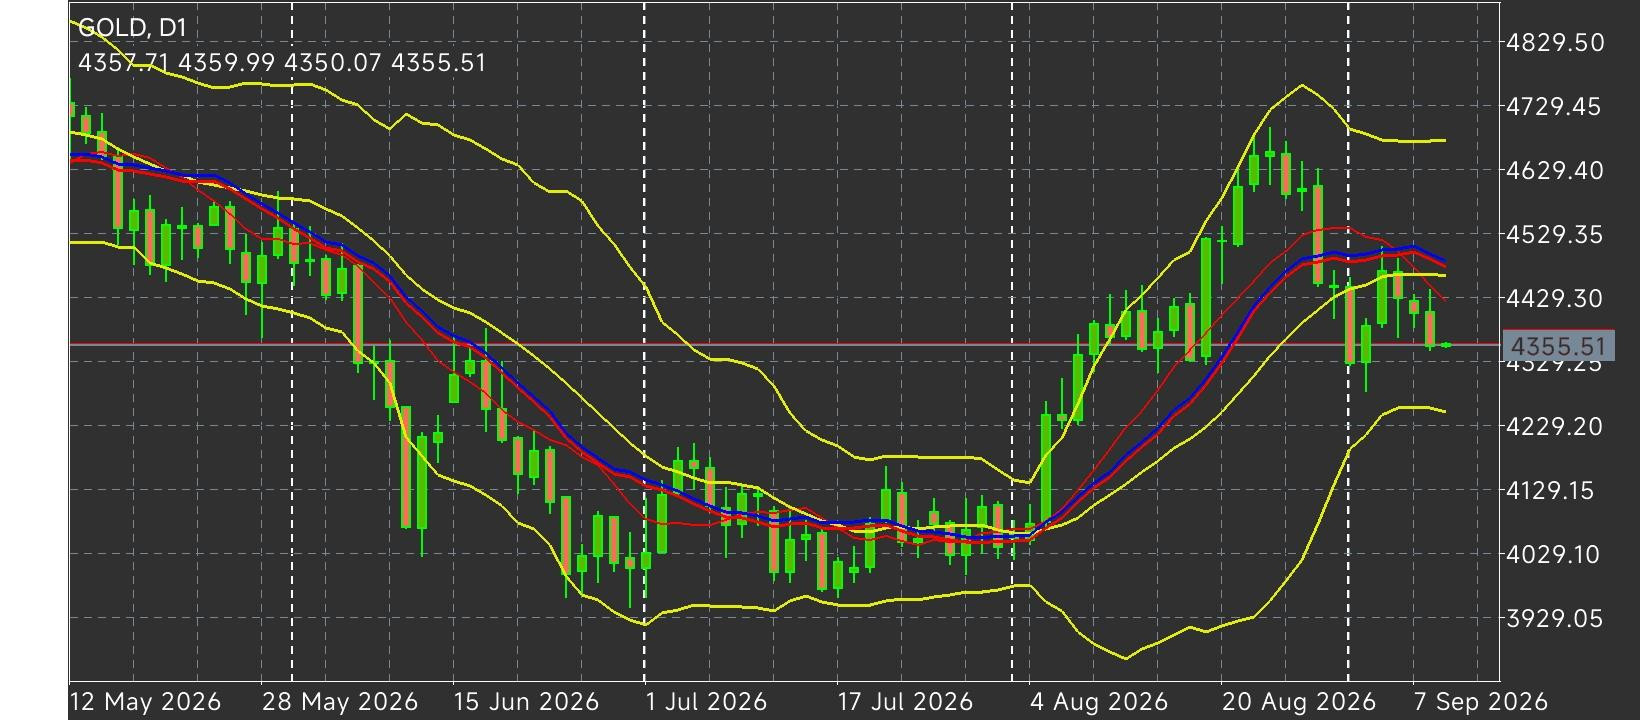Click the 15 Jun 2026 date label
Image resolution: width=1640 pixels, height=720 pixels.
(526, 701)
